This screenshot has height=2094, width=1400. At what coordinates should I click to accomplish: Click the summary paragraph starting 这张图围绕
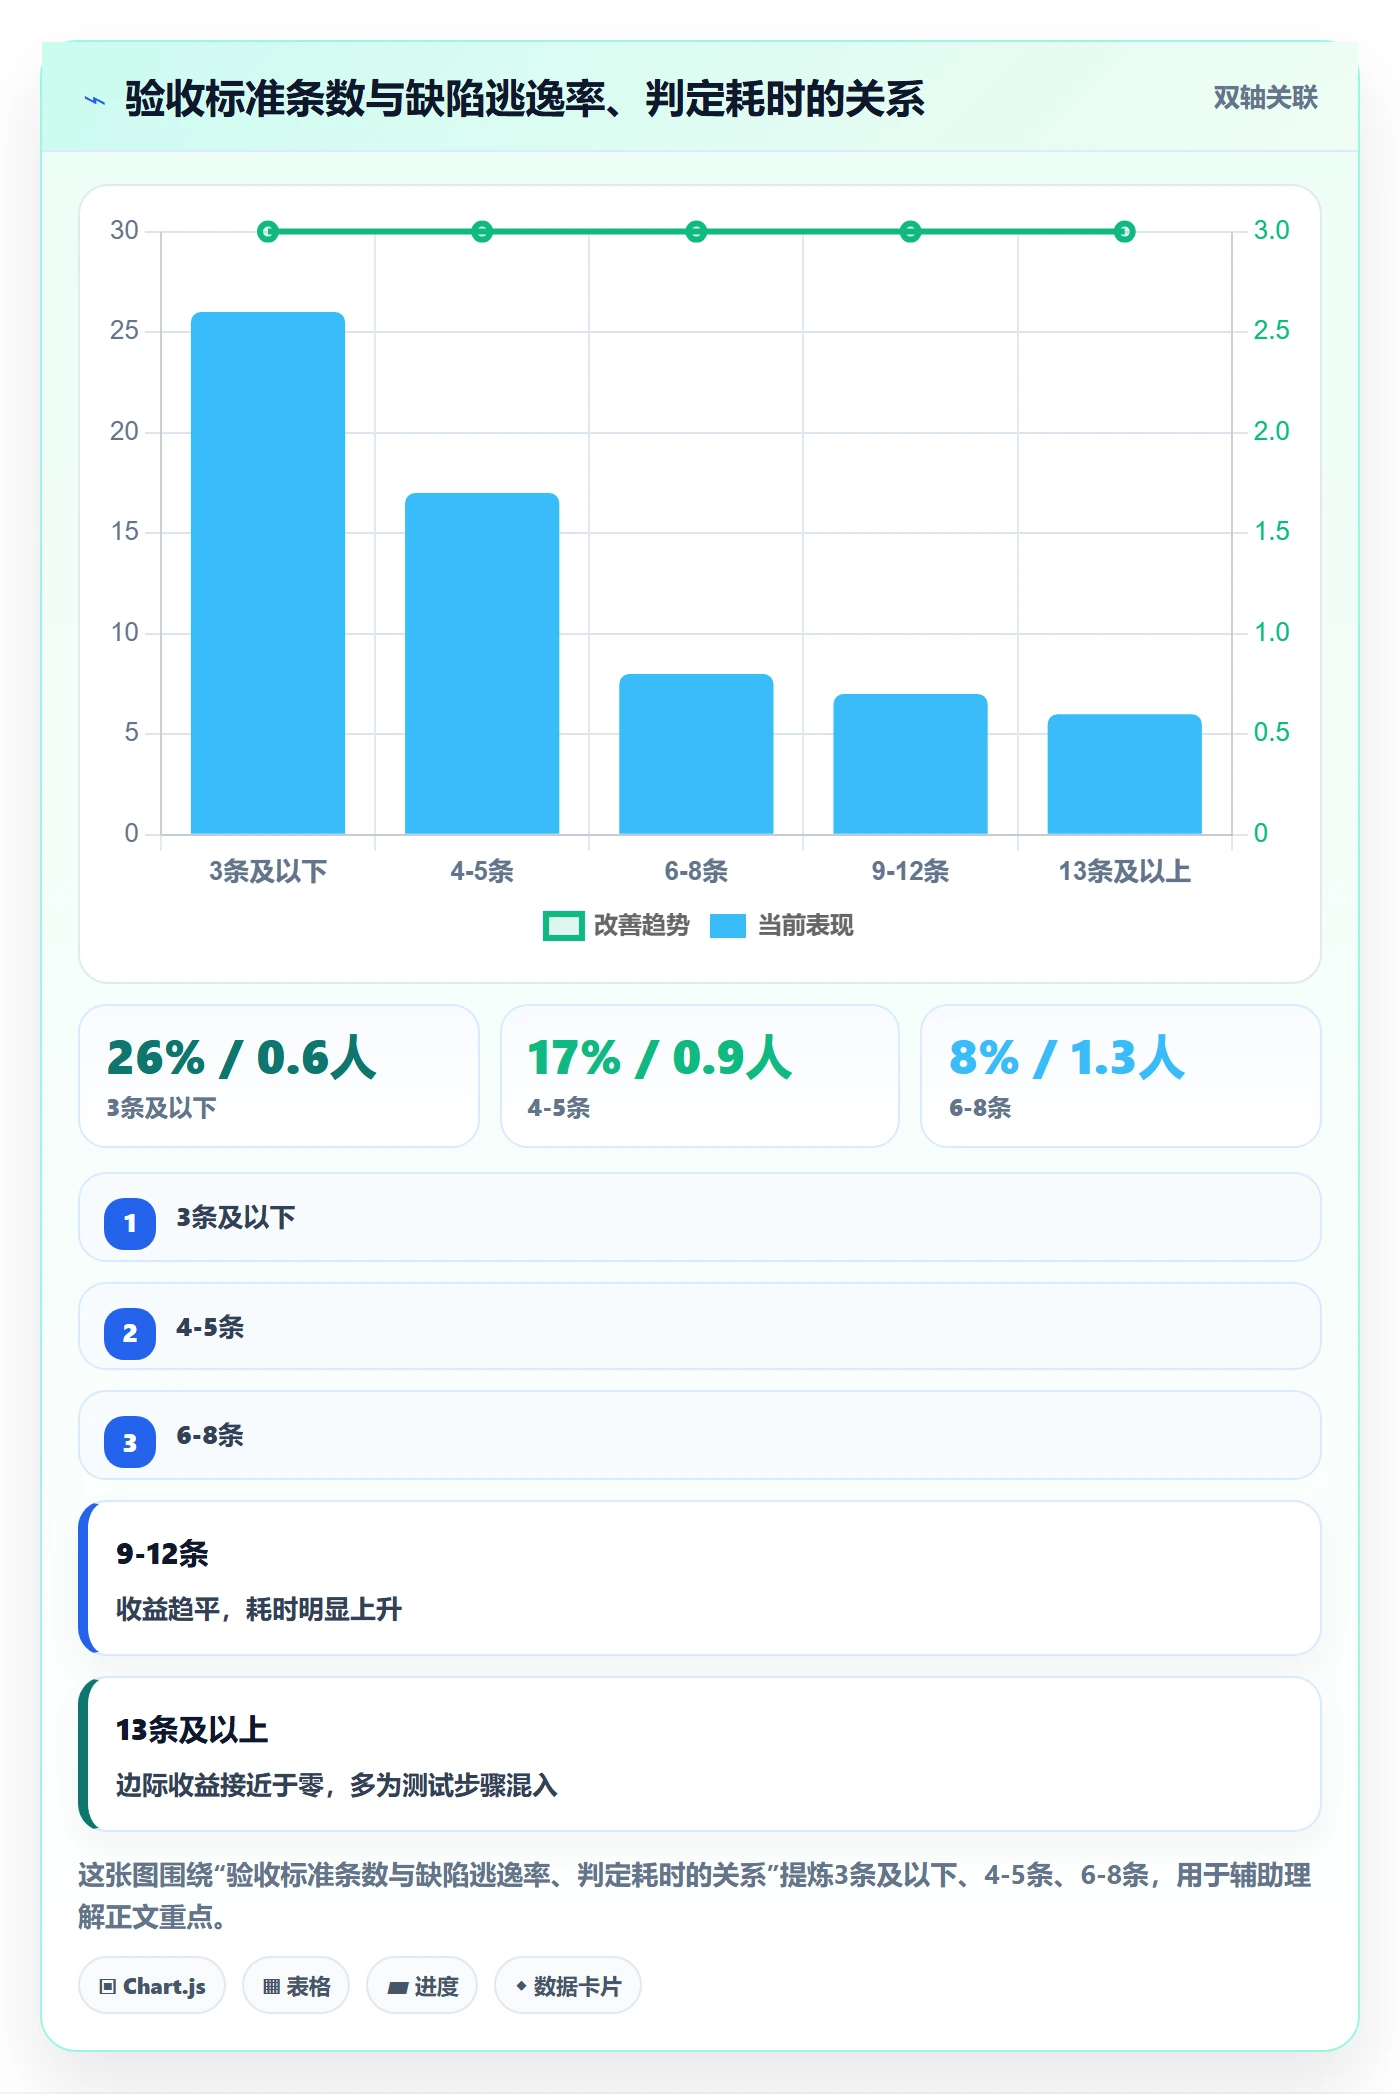tap(695, 1895)
